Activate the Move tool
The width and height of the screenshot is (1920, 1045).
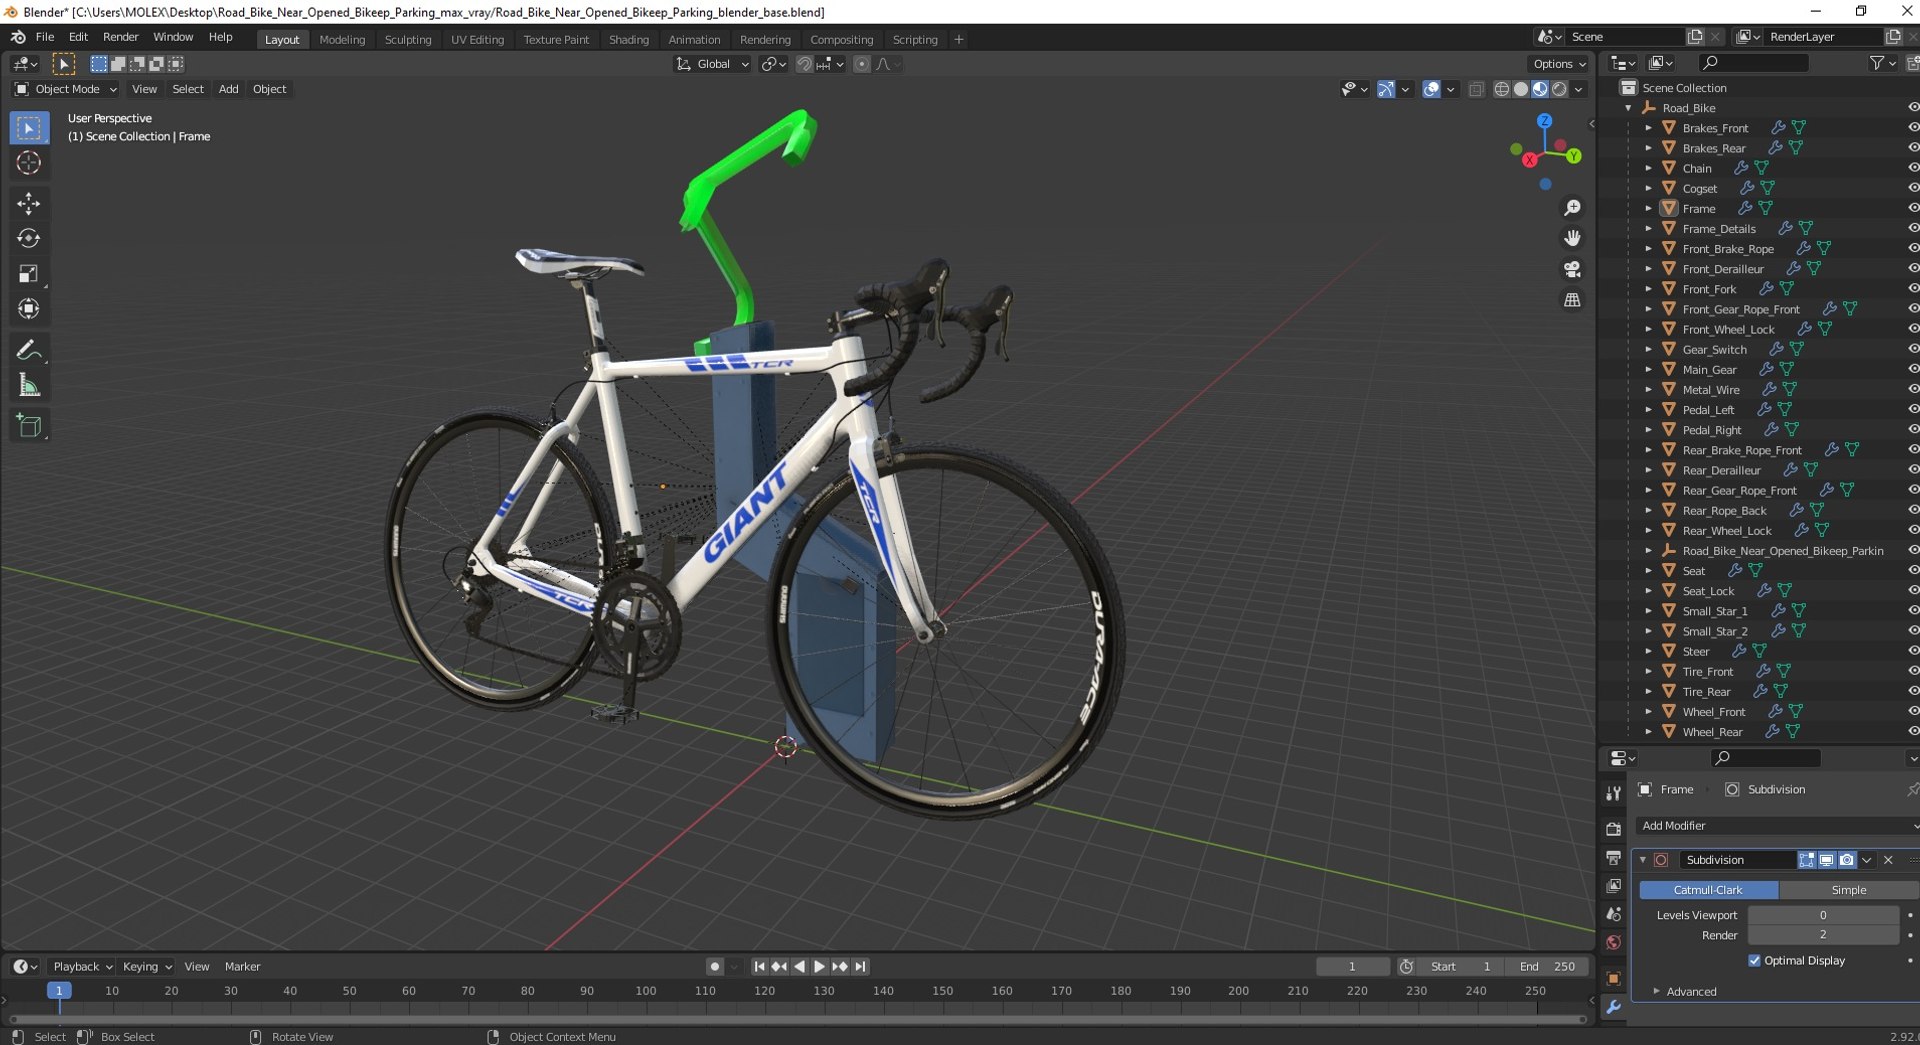coord(29,204)
